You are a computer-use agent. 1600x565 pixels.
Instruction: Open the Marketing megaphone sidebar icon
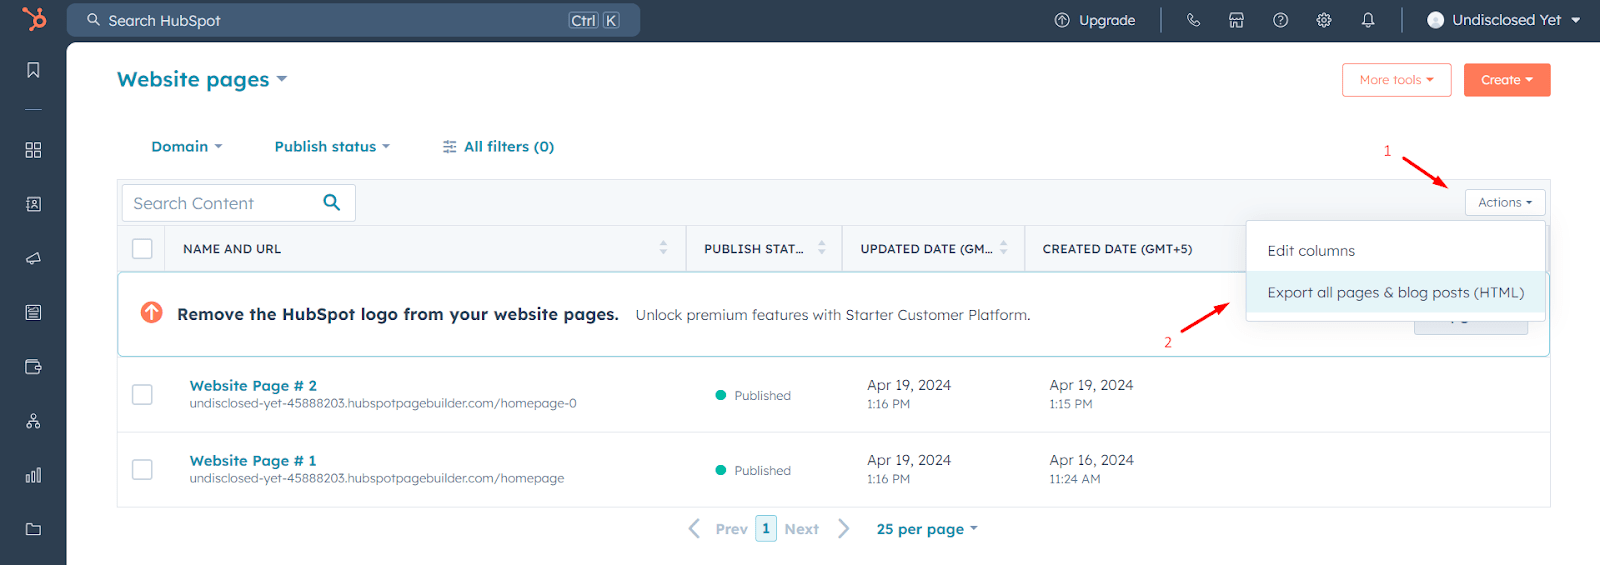(x=33, y=258)
